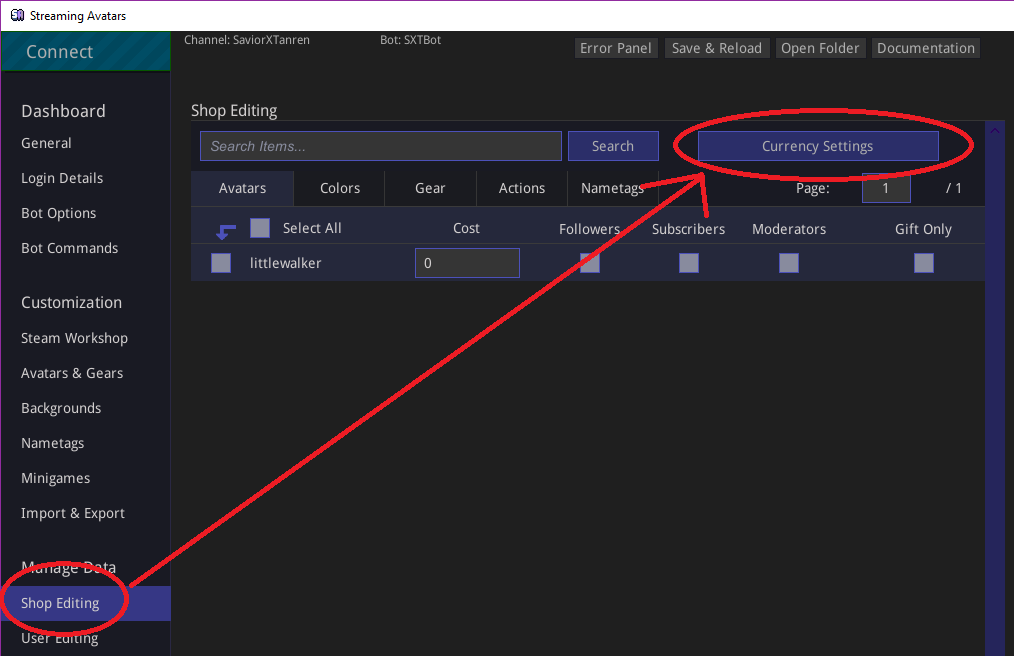
Task: Open the Backgrounds customization page
Action: coord(60,407)
